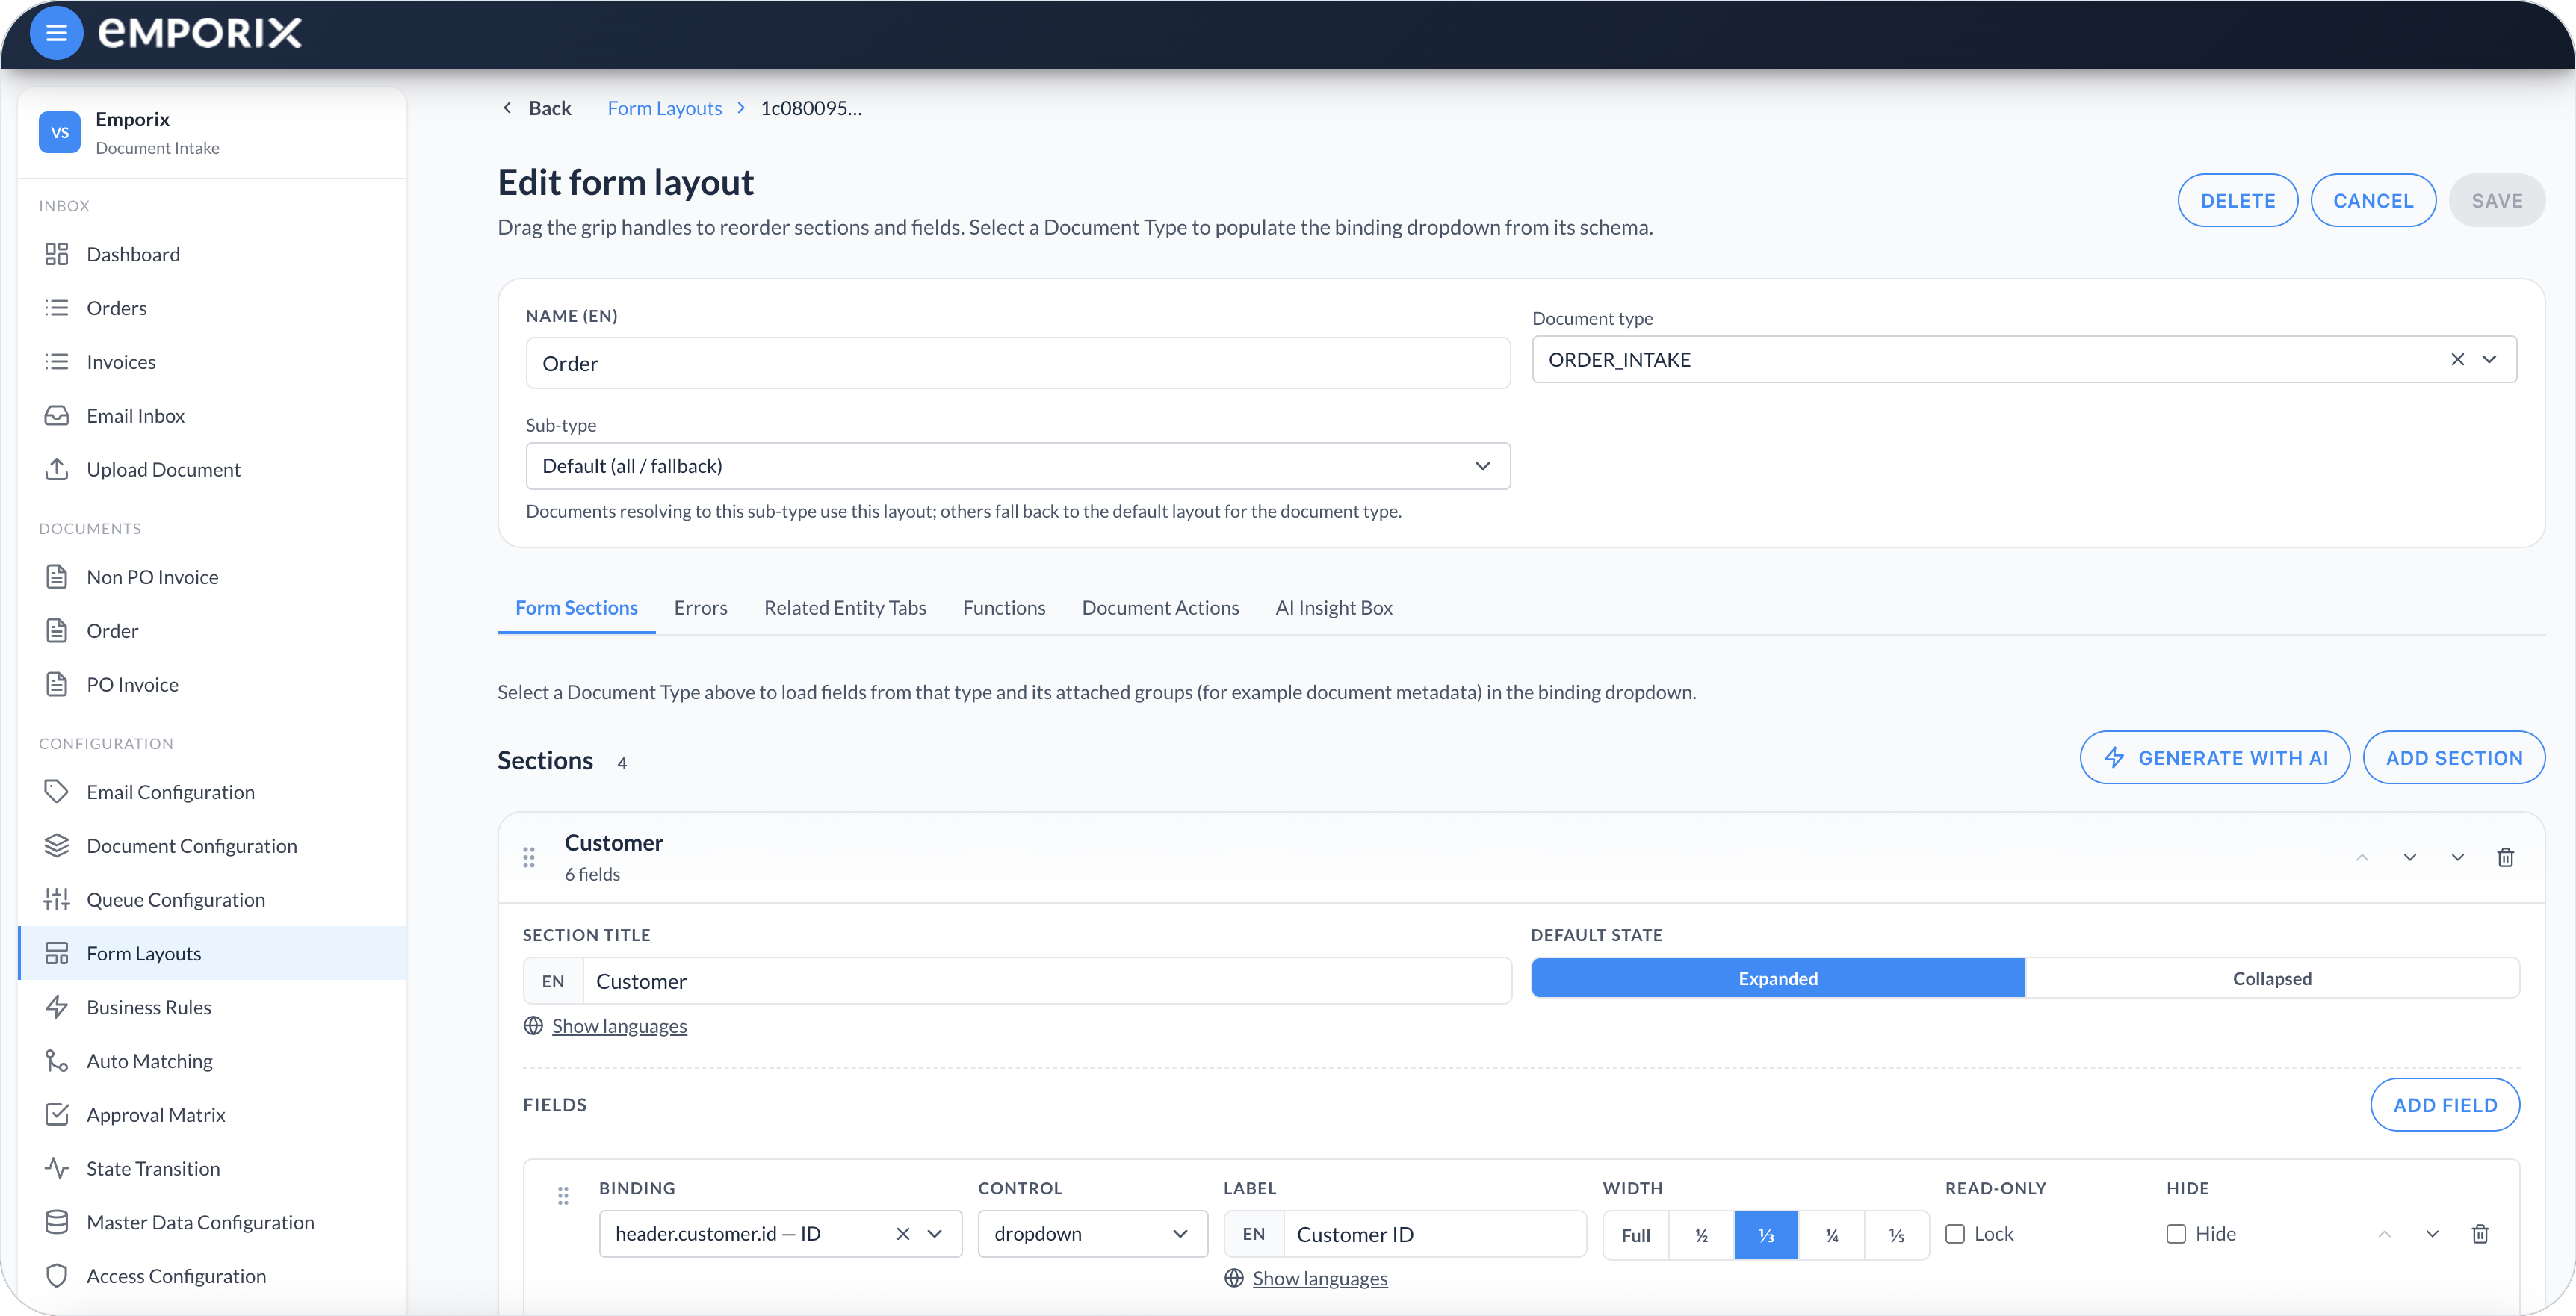Move the Customer ID field up
Screen dimensions: 2576x1316
[x=2384, y=1233]
